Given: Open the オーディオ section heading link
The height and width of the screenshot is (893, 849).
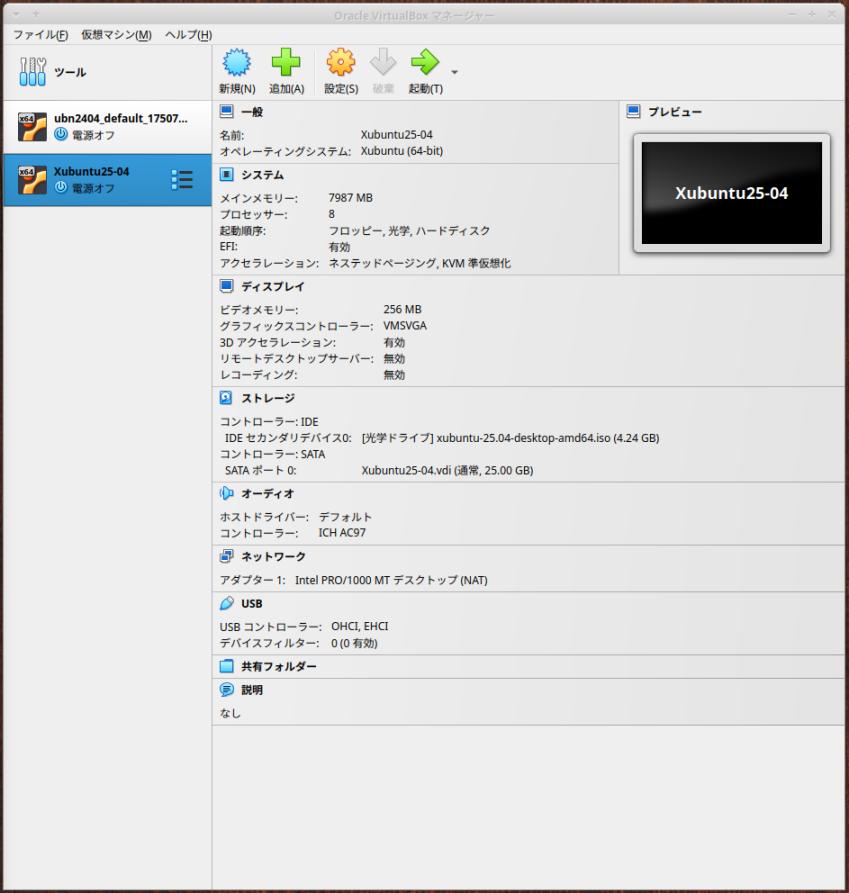Looking at the screenshot, I should click(x=268, y=494).
